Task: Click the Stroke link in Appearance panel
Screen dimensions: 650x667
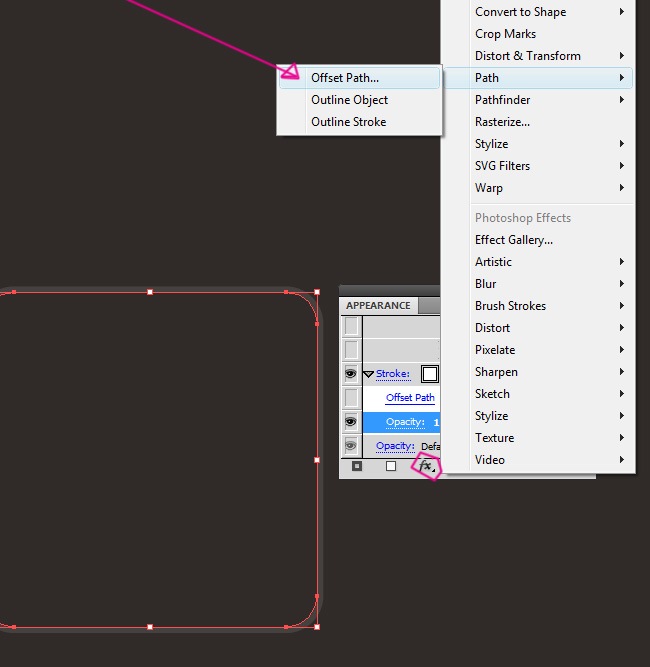Action: click(x=393, y=374)
